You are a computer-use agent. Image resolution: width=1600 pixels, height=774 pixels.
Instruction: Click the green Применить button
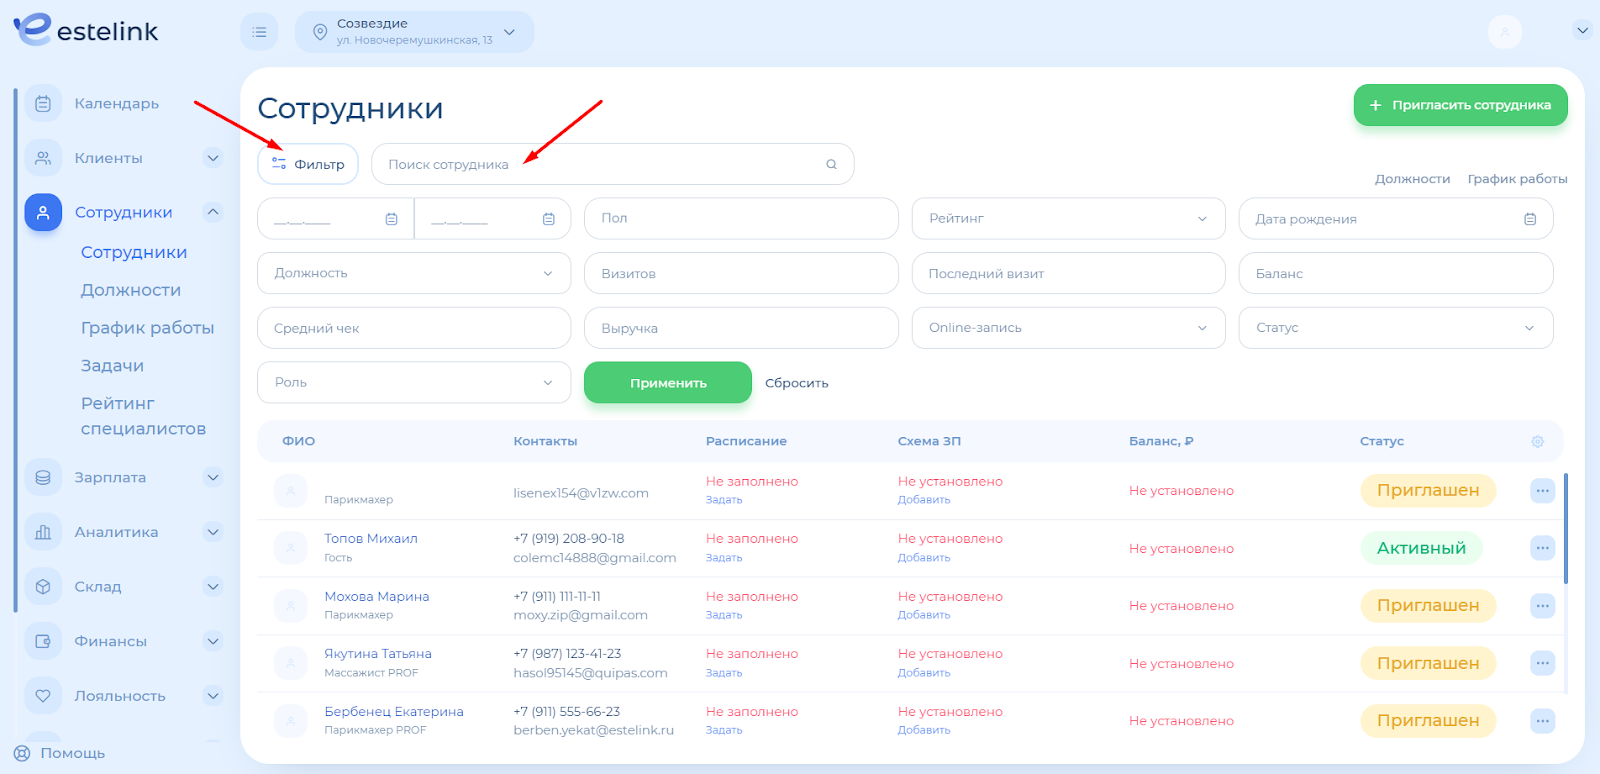(x=667, y=383)
